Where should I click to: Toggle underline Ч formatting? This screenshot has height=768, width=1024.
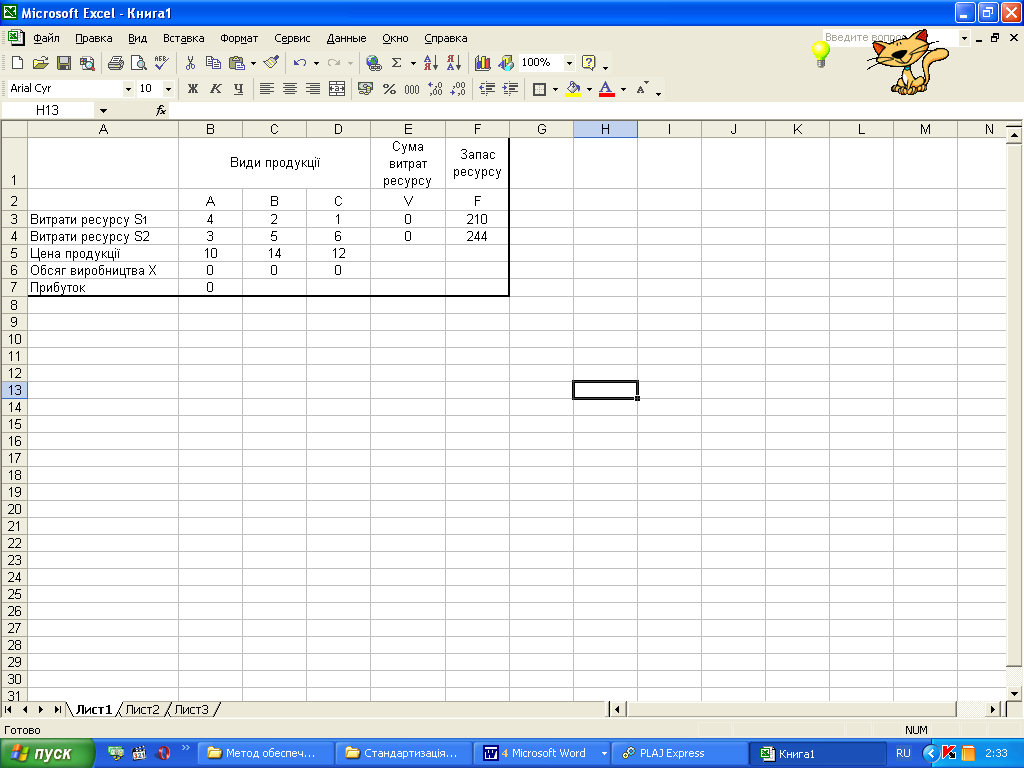point(238,89)
